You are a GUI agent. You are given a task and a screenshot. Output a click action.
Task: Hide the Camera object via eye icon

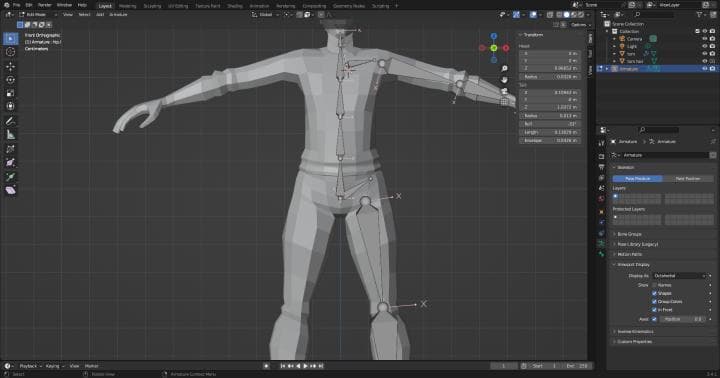point(704,39)
